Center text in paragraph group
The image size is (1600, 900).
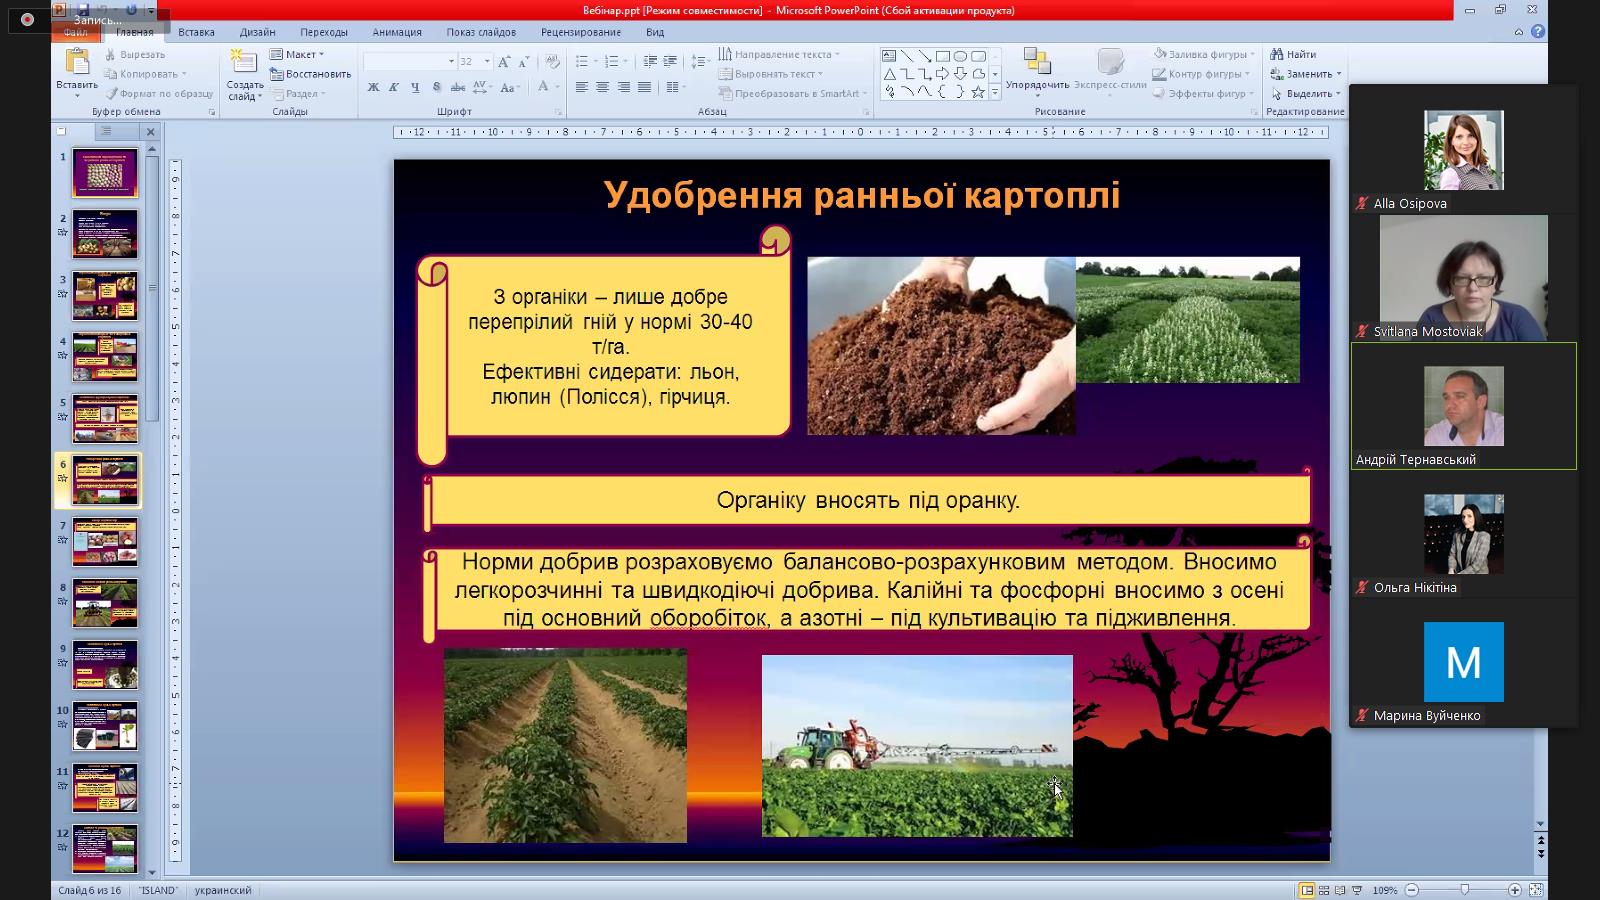(x=603, y=88)
